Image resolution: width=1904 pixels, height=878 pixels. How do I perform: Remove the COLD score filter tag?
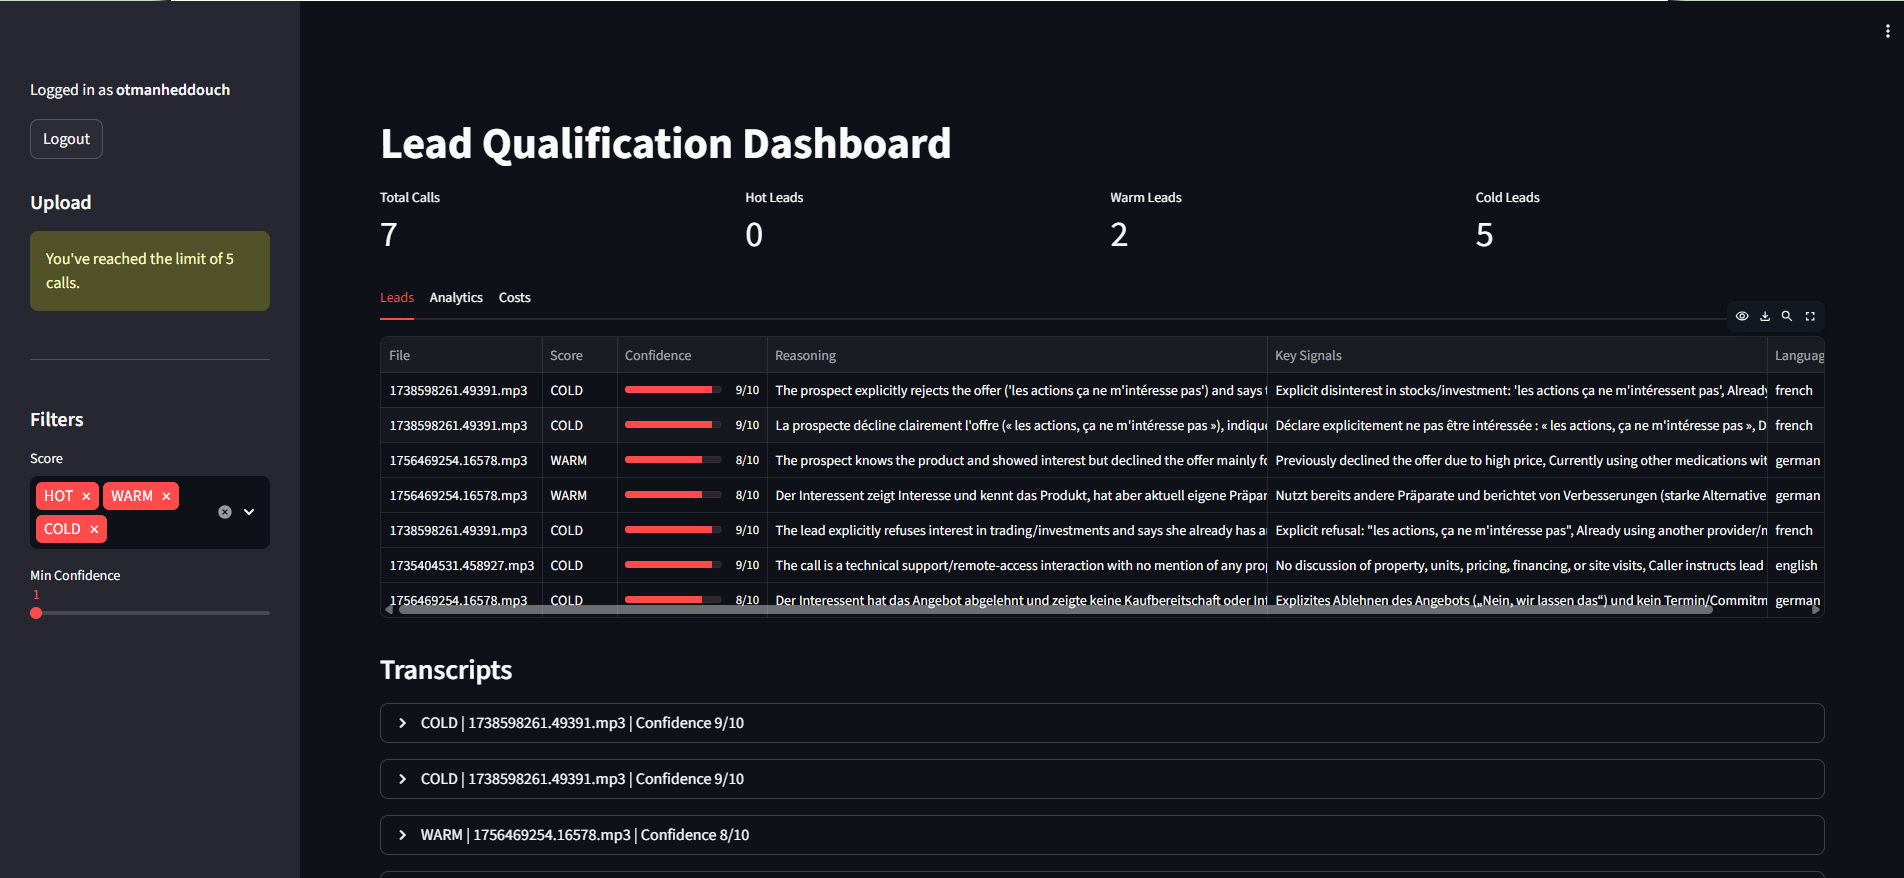coord(94,529)
